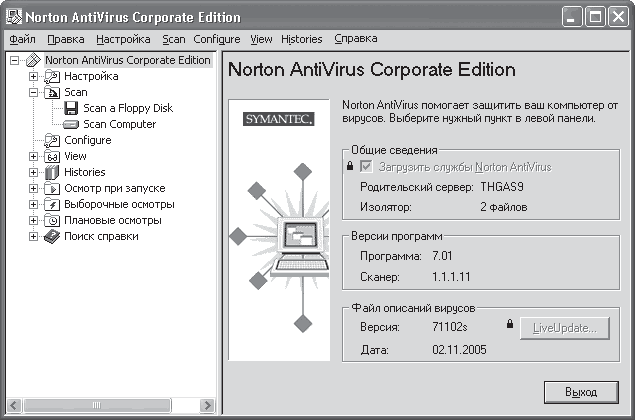This screenshot has height=420, width=635.
Task: Minimize the Norton AntiVirus window
Action: point(572,17)
